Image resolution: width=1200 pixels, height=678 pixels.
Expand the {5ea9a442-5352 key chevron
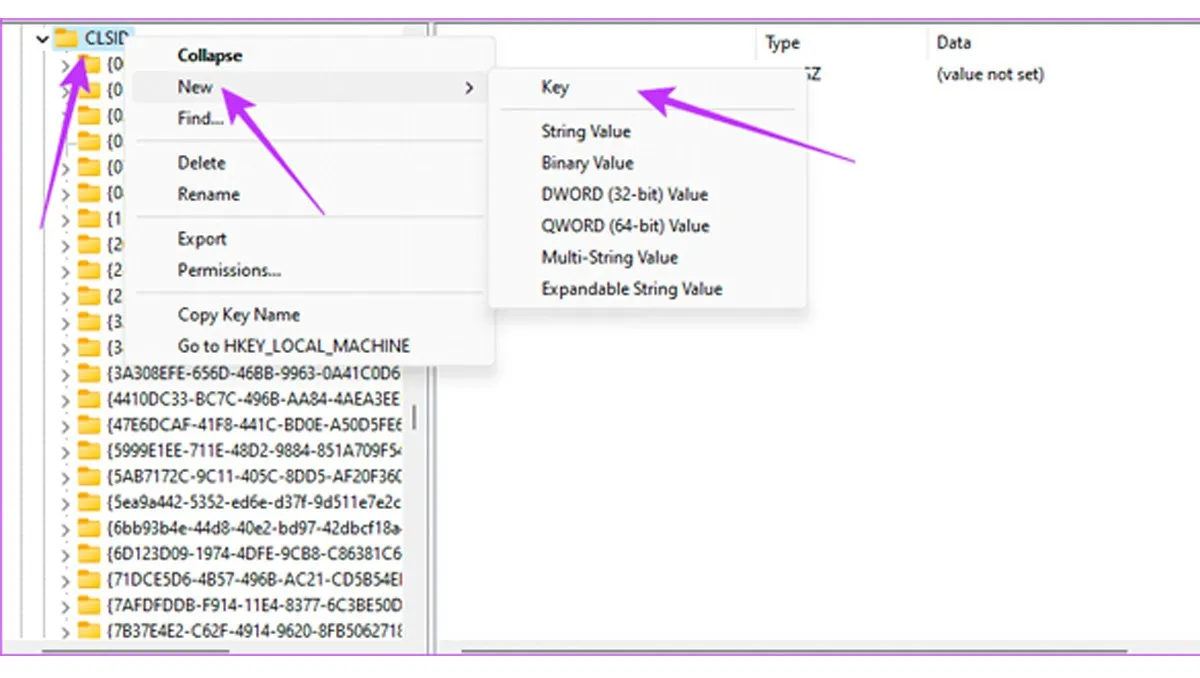pyautogui.click(x=66, y=502)
